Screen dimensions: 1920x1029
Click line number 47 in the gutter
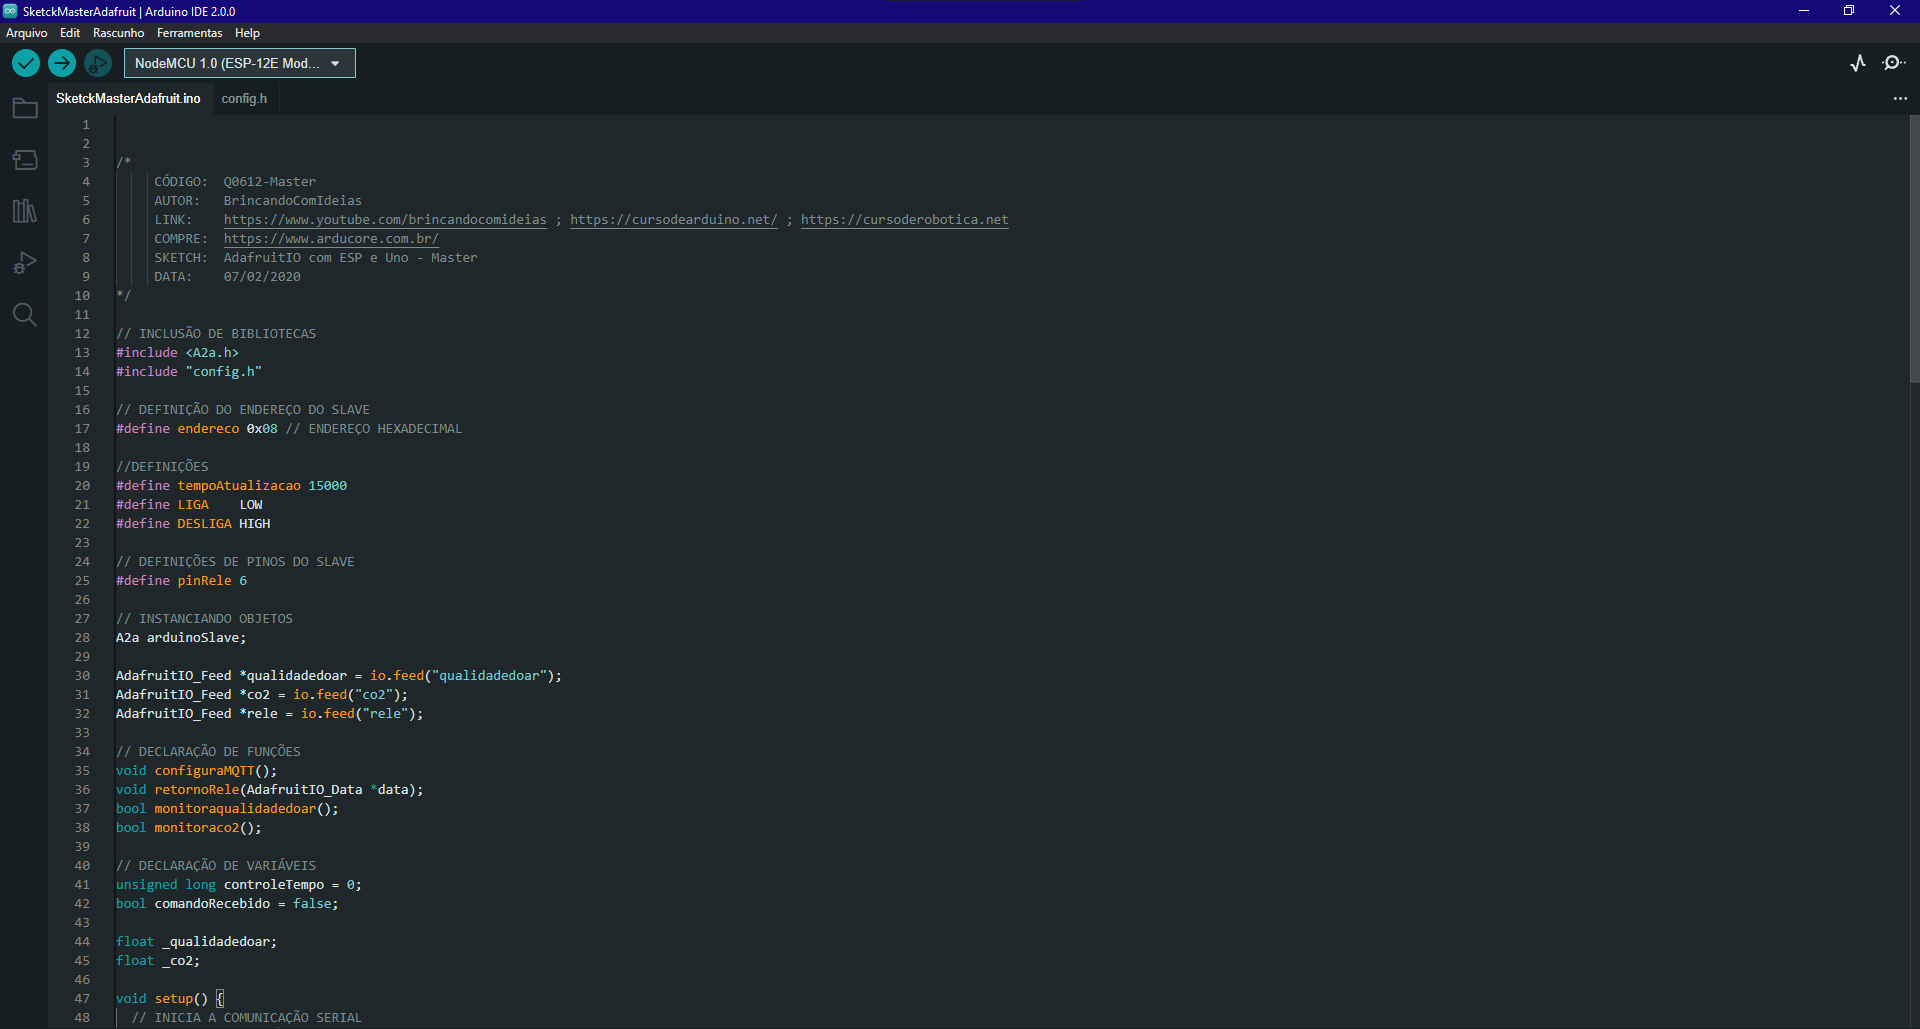[x=82, y=999]
